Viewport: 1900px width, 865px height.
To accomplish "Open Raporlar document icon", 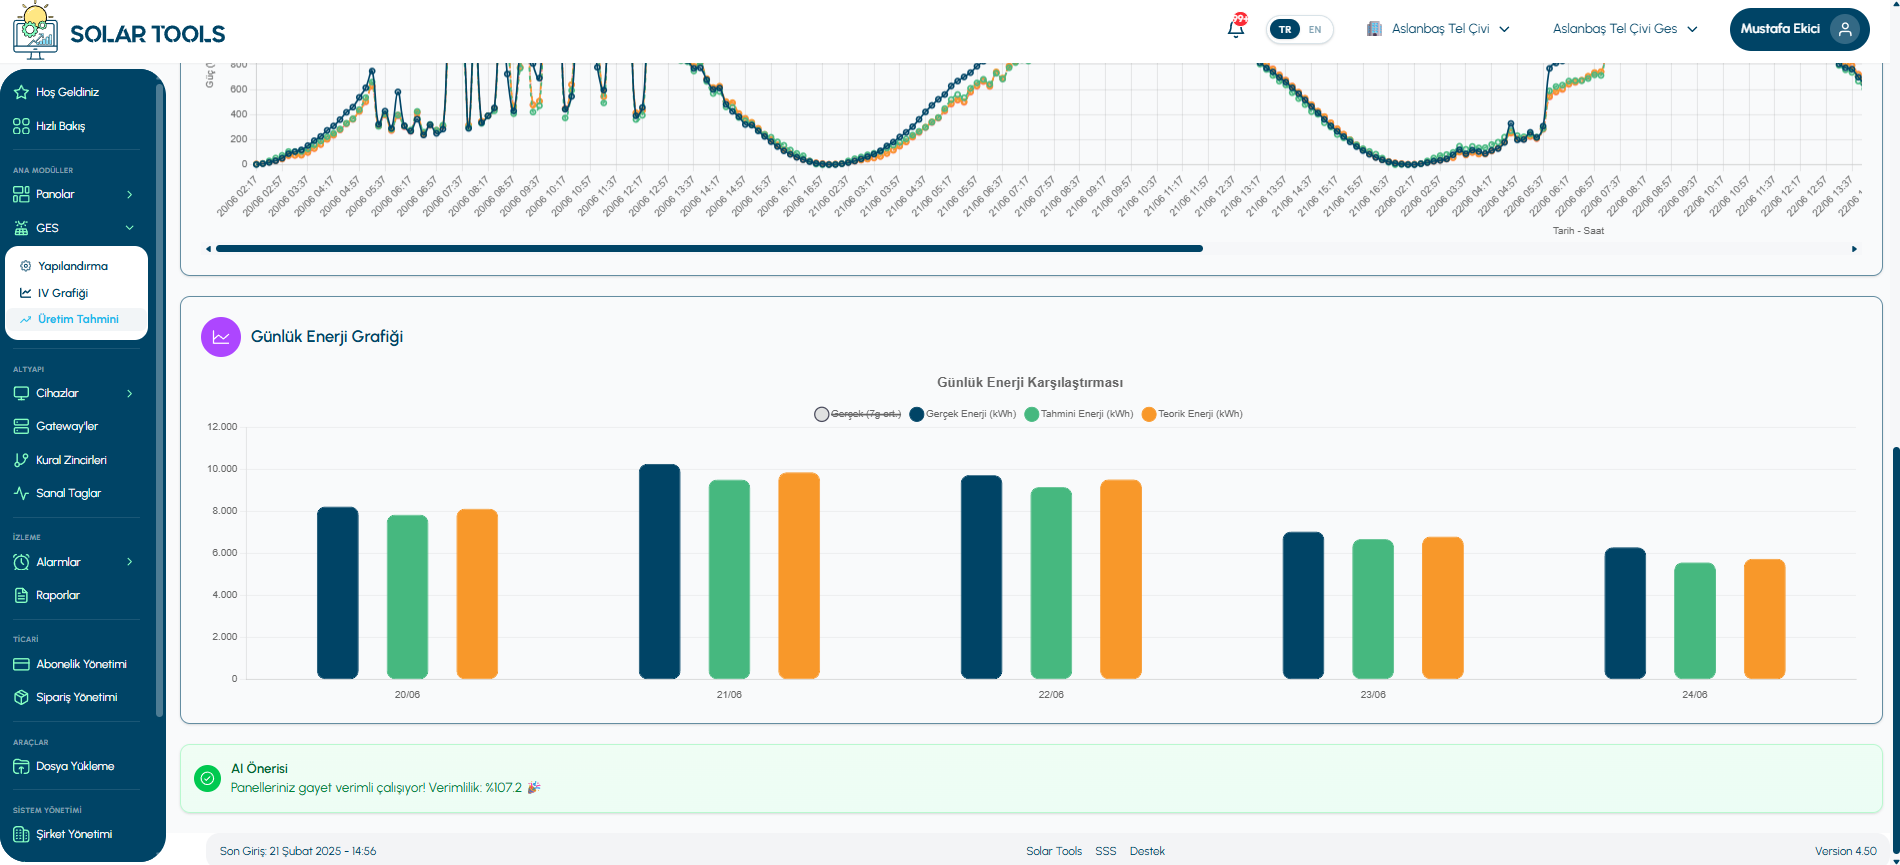I will click(21, 595).
